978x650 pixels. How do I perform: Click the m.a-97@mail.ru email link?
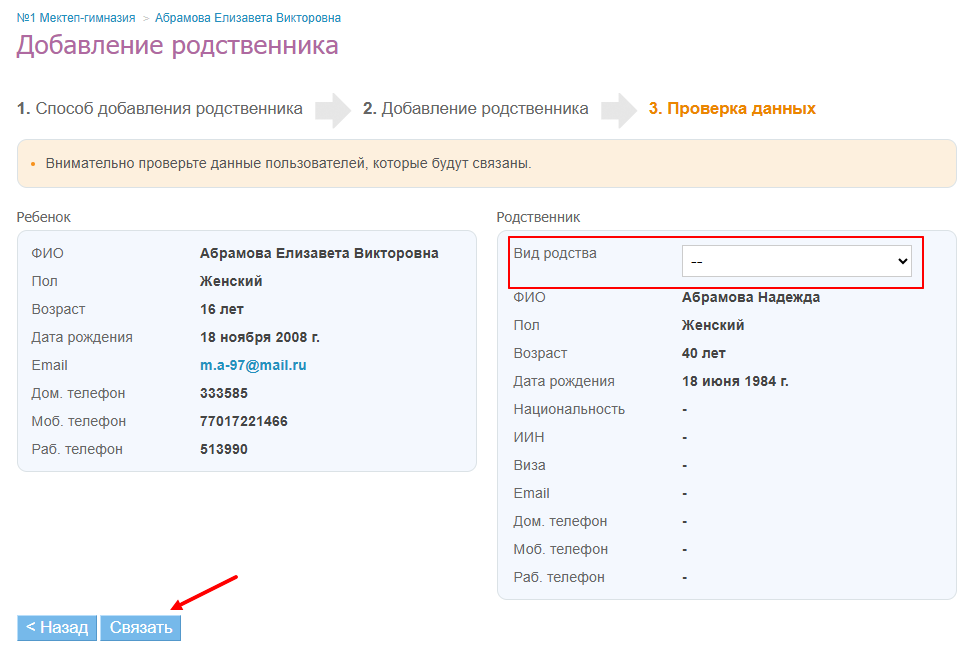253,365
